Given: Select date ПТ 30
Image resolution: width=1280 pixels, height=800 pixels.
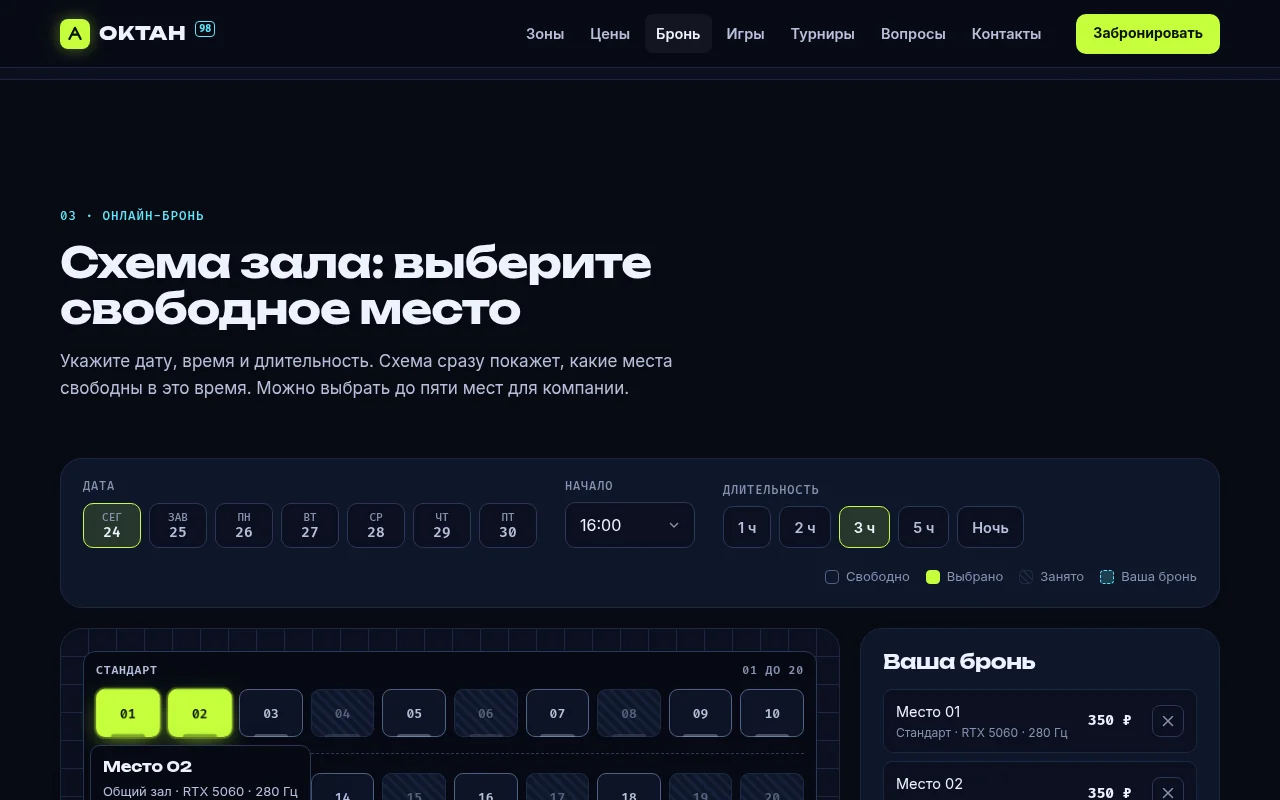Looking at the screenshot, I should [508, 526].
